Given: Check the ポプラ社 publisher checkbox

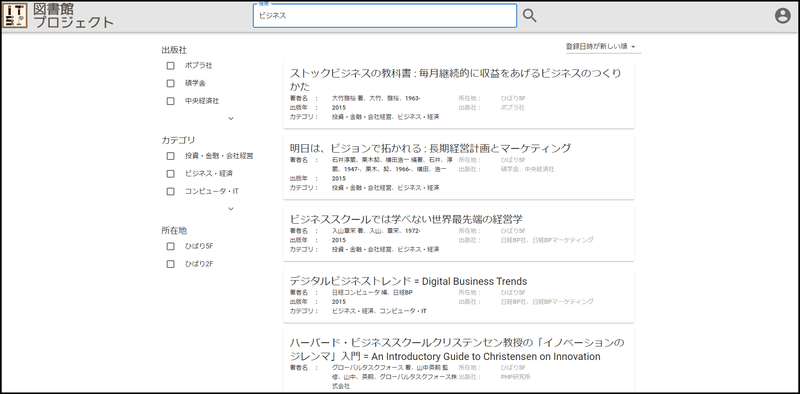Looking at the screenshot, I should (x=170, y=66).
